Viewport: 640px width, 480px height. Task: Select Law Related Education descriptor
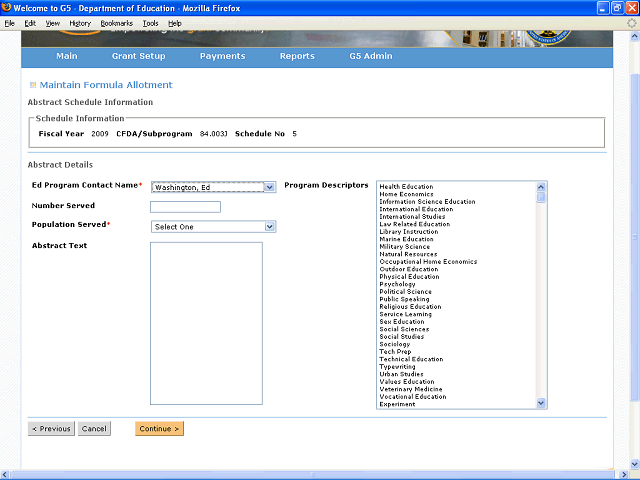tap(415, 224)
